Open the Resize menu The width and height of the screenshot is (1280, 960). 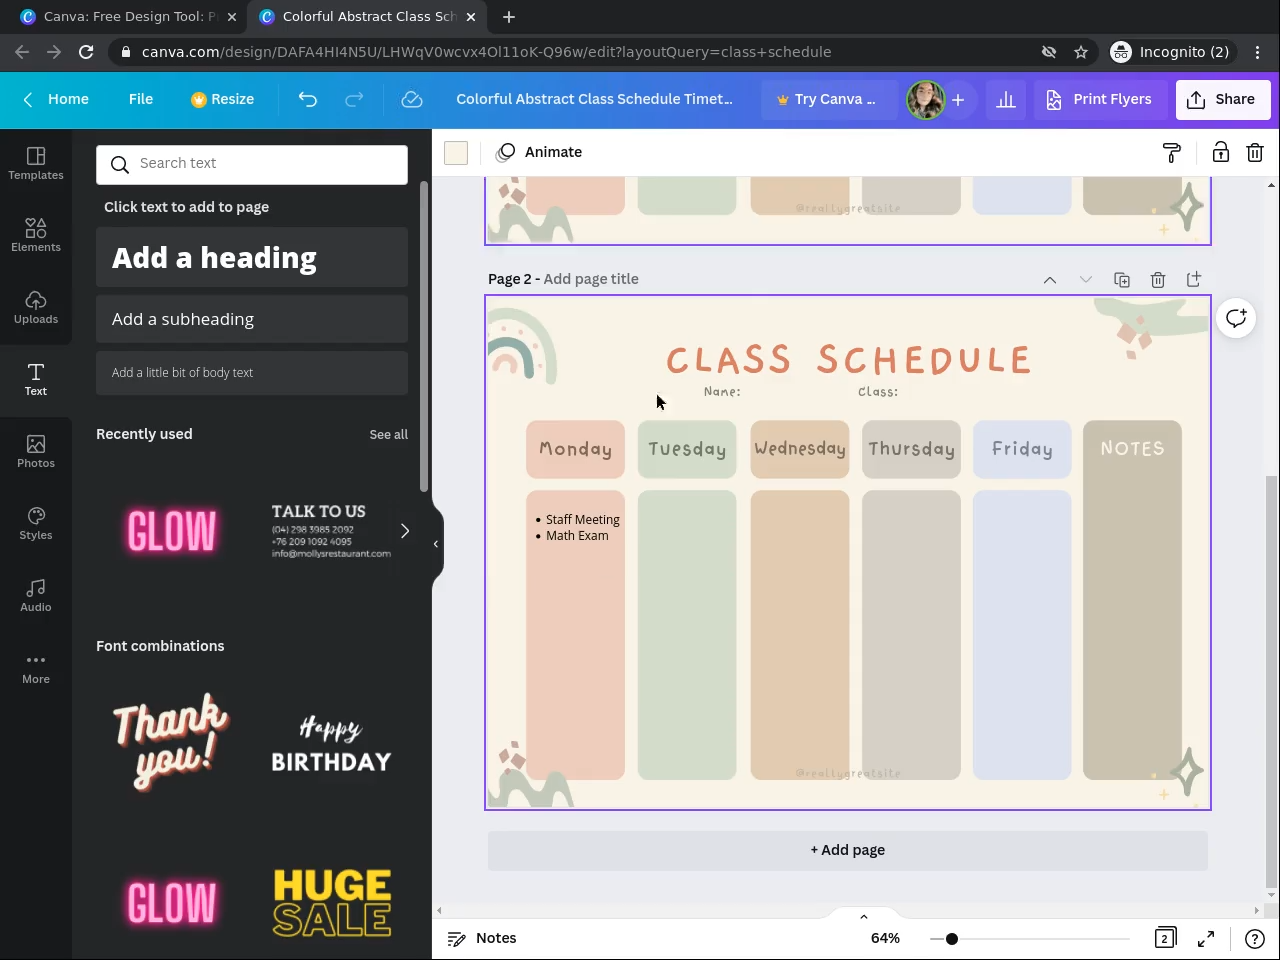pyautogui.click(x=223, y=99)
